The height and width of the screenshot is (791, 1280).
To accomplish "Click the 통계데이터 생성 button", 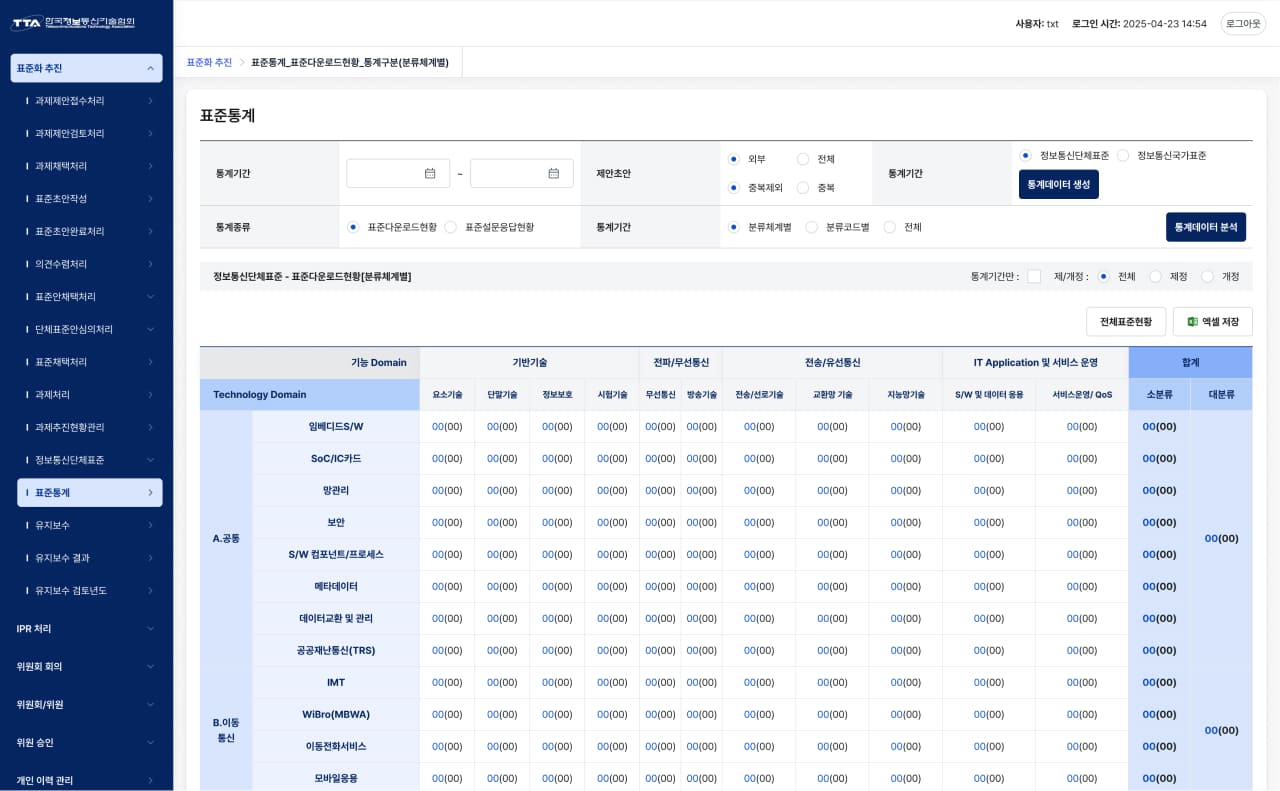I will [1058, 184].
